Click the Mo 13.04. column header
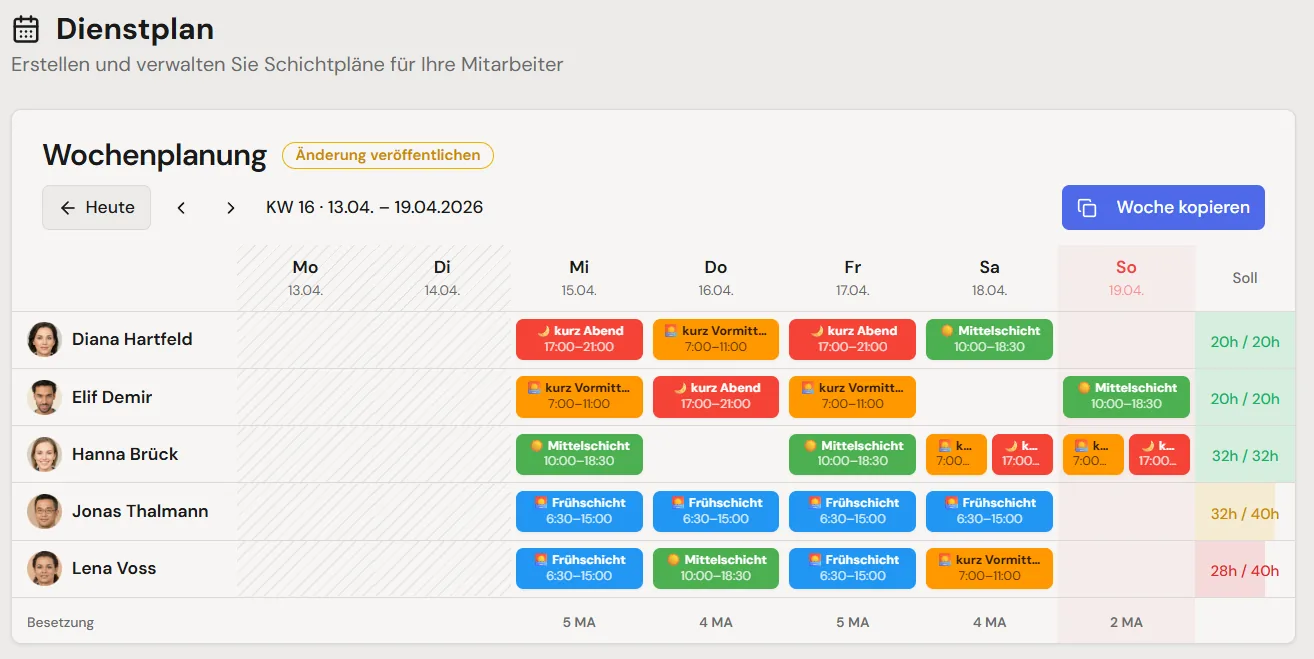The height and width of the screenshot is (659, 1314). pos(305,278)
